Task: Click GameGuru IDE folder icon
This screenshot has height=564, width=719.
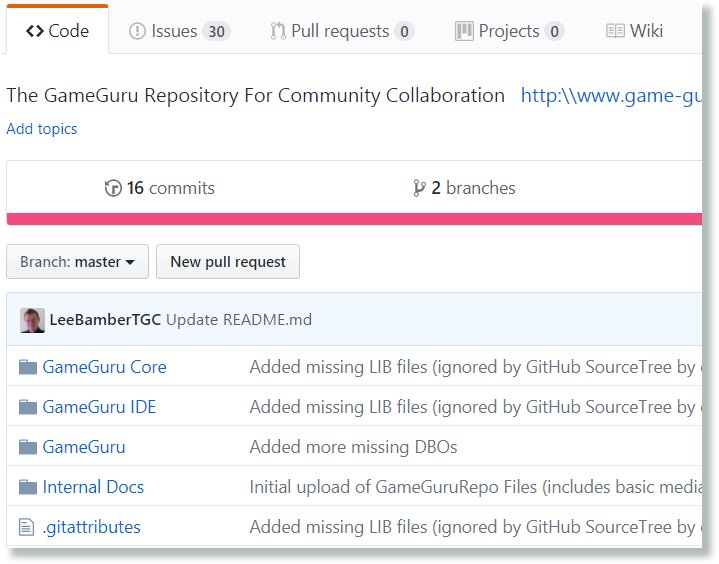Action: point(28,407)
